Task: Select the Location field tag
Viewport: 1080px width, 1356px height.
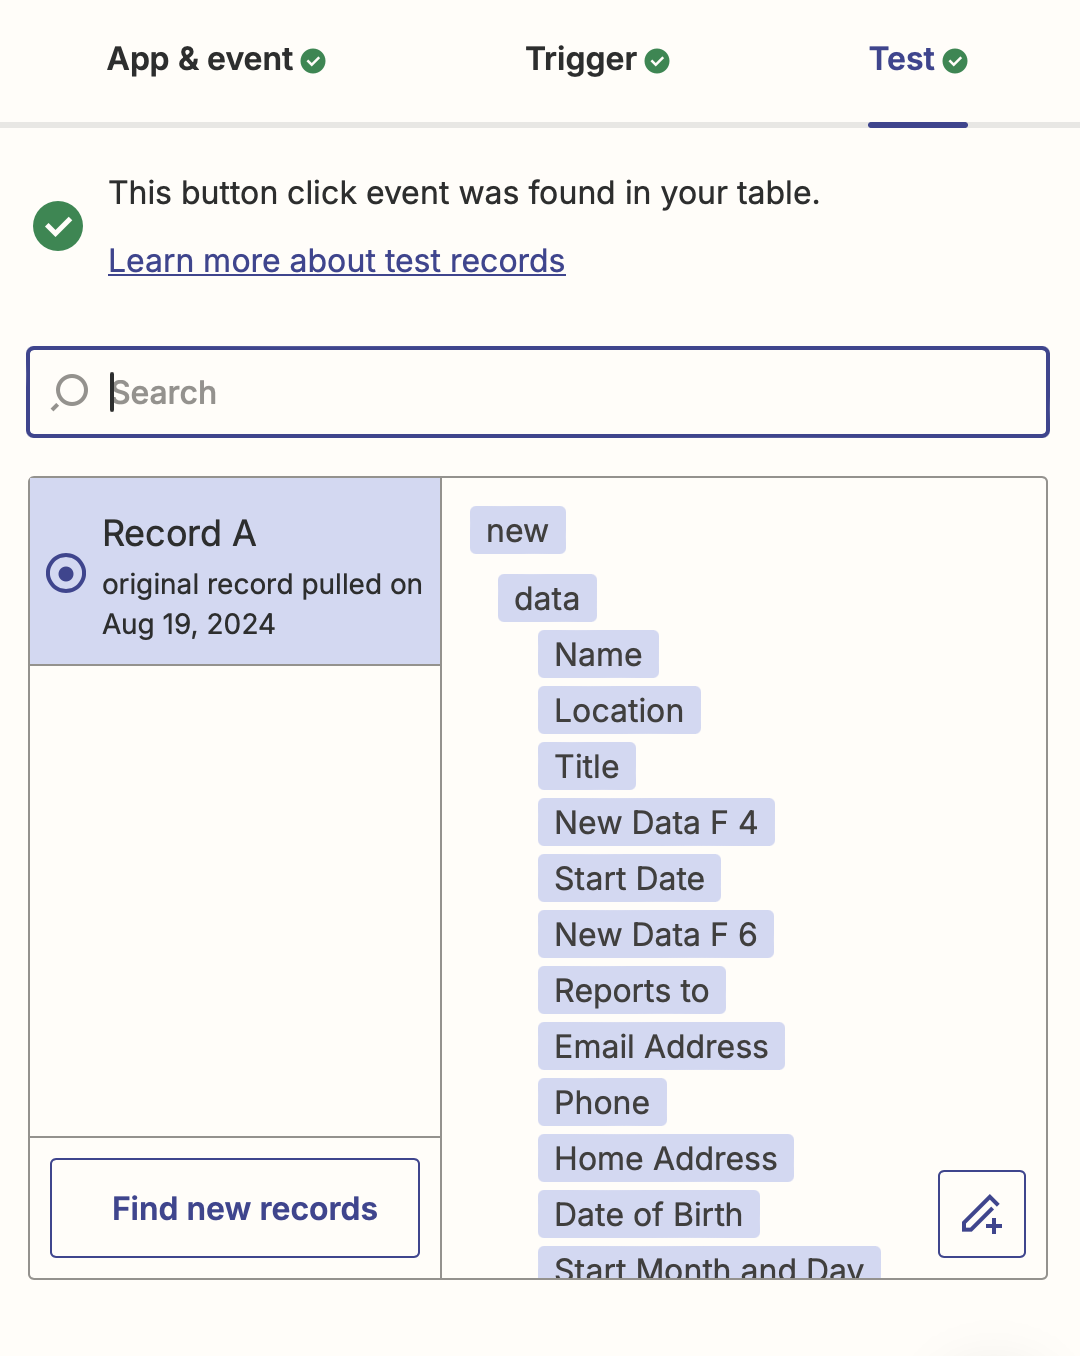Action: tap(619, 710)
